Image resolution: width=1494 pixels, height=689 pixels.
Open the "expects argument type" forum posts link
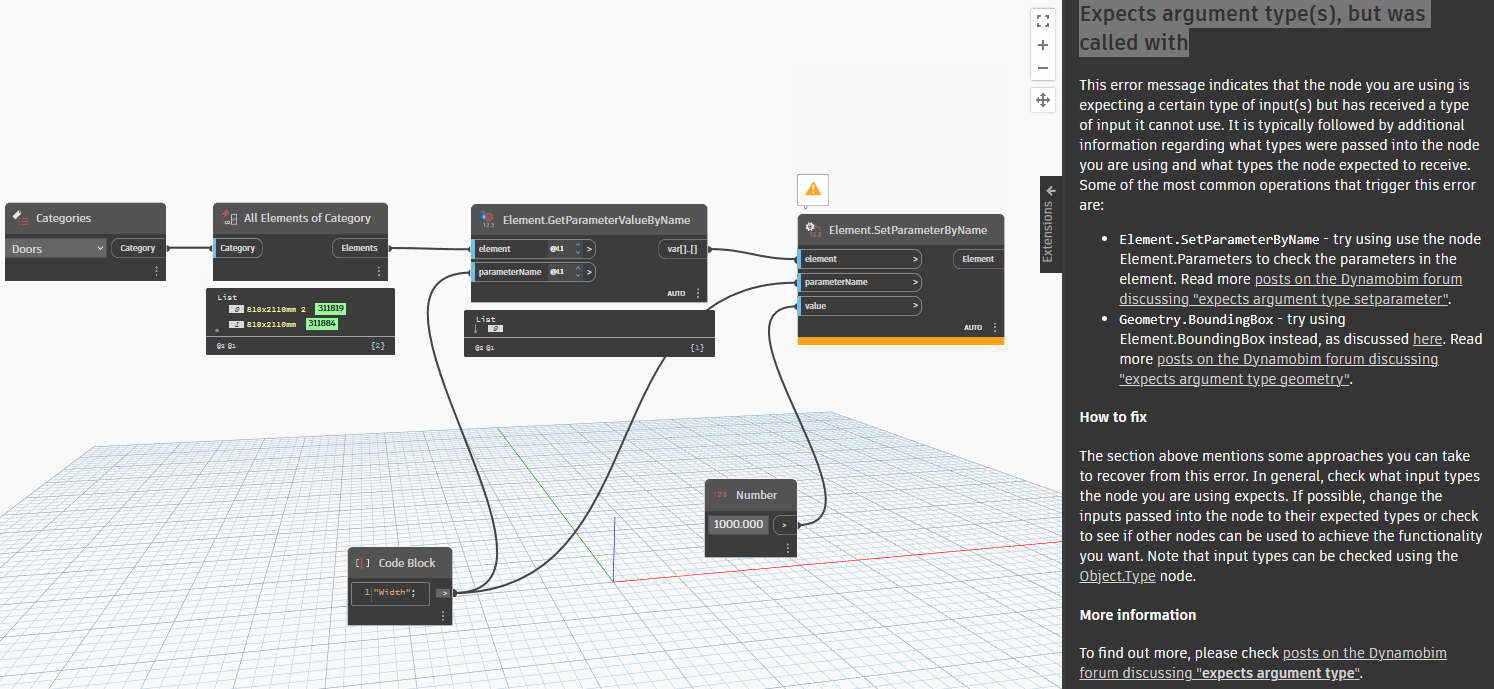pyautogui.click(x=1263, y=663)
